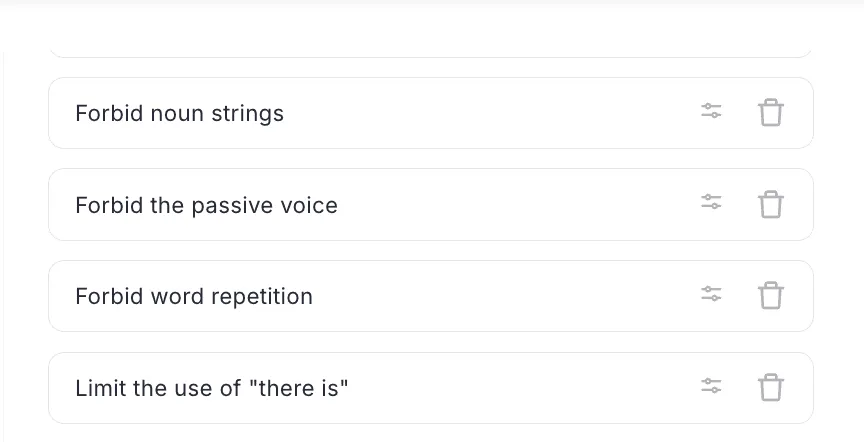Adjust options for Forbid the passive voice
The width and height of the screenshot is (864, 442).
[x=711, y=203]
